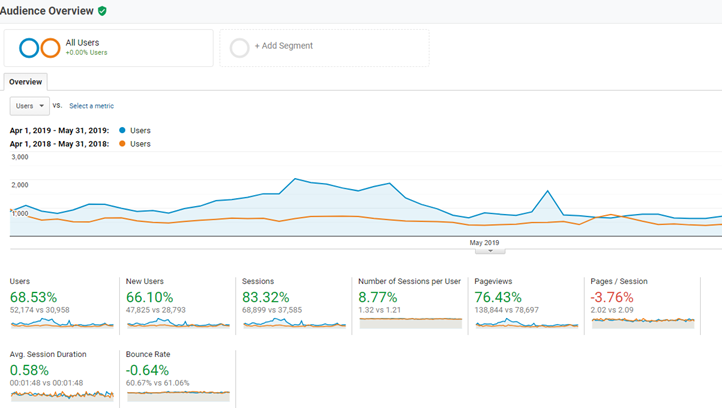Click the All Users segment circle icon
Viewport: 722px width, 408px height.
pyautogui.click(x=39, y=47)
